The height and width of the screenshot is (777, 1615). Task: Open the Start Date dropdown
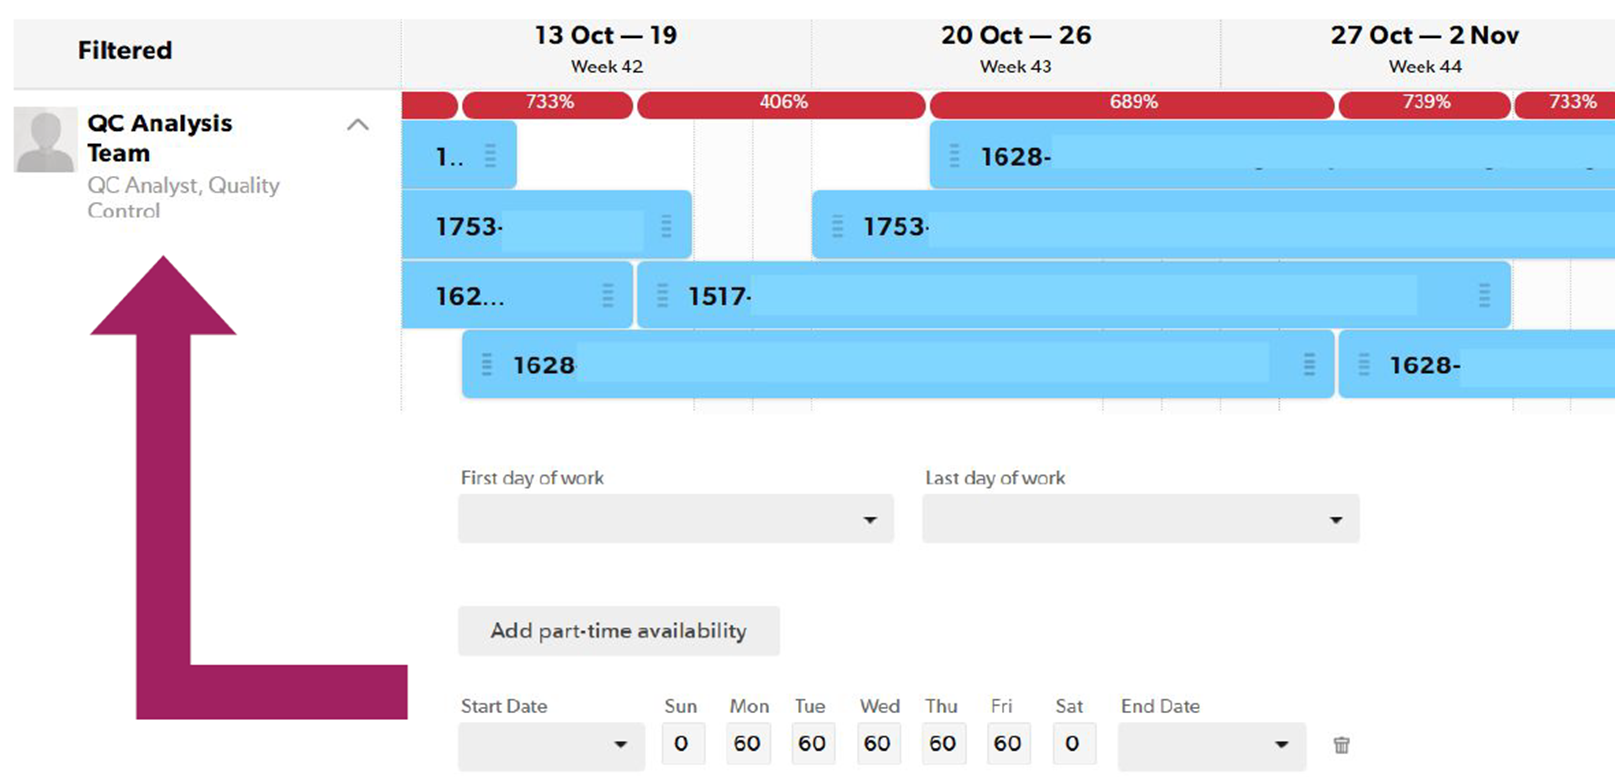tap(551, 745)
